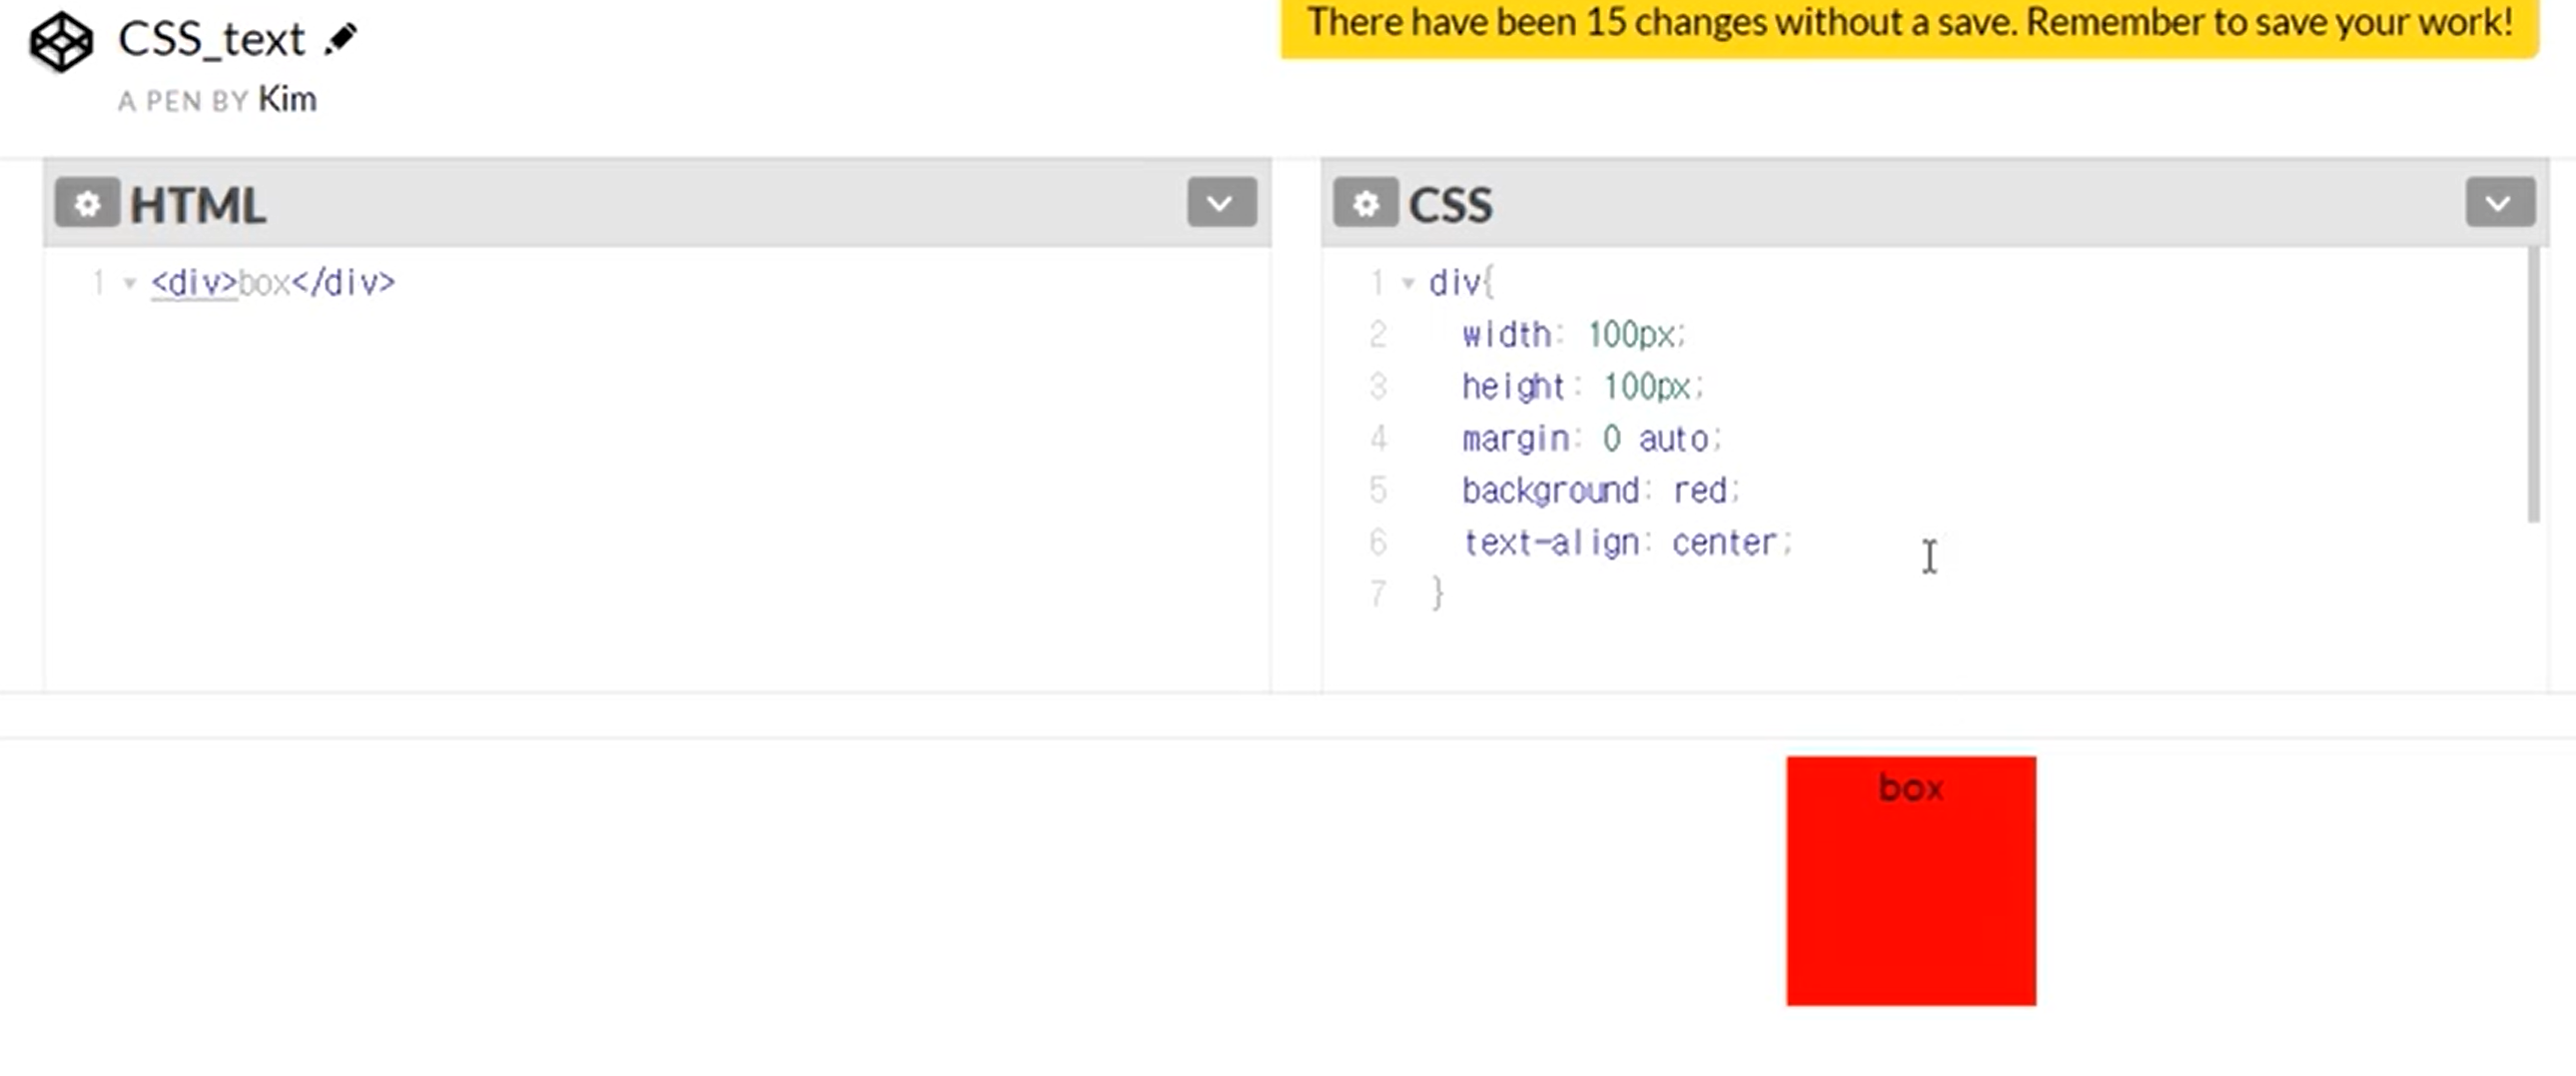Open CSS editor settings gear
The height and width of the screenshot is (1076, 2576).
[x=1365, y=203]
